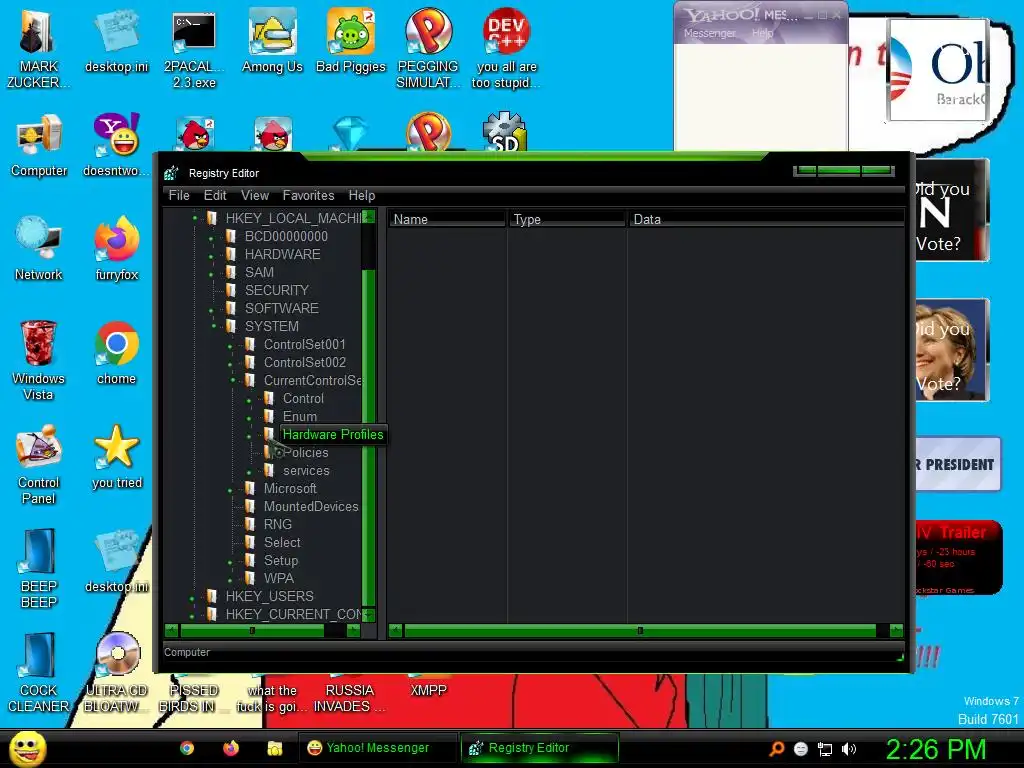
Task: Expand the services key
Action: tap(249, 473)
